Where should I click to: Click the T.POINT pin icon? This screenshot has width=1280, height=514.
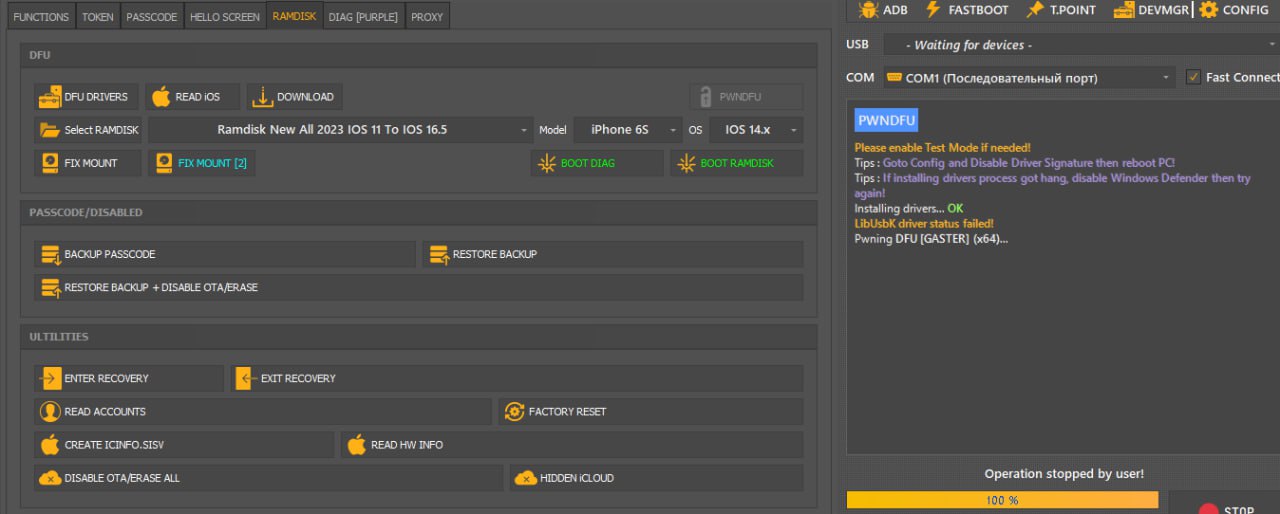click(1035, 10)
